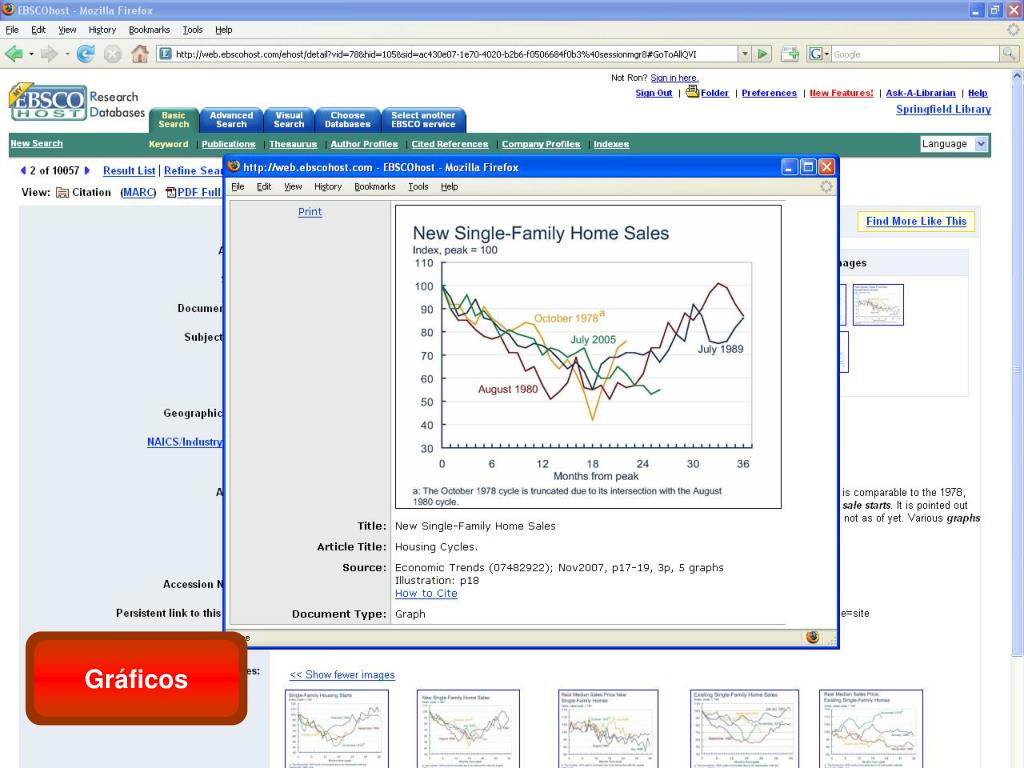
Task: Click the green Go arrow beside address bar
Action: (763, 54)
